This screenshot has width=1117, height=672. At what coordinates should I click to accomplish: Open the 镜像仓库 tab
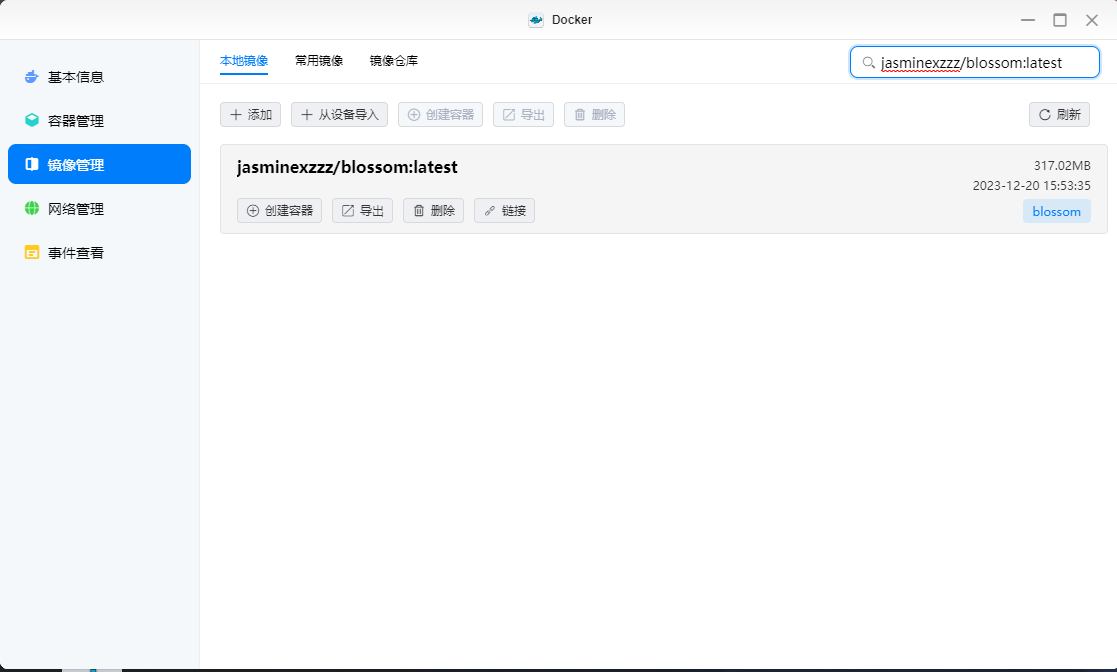394,61
